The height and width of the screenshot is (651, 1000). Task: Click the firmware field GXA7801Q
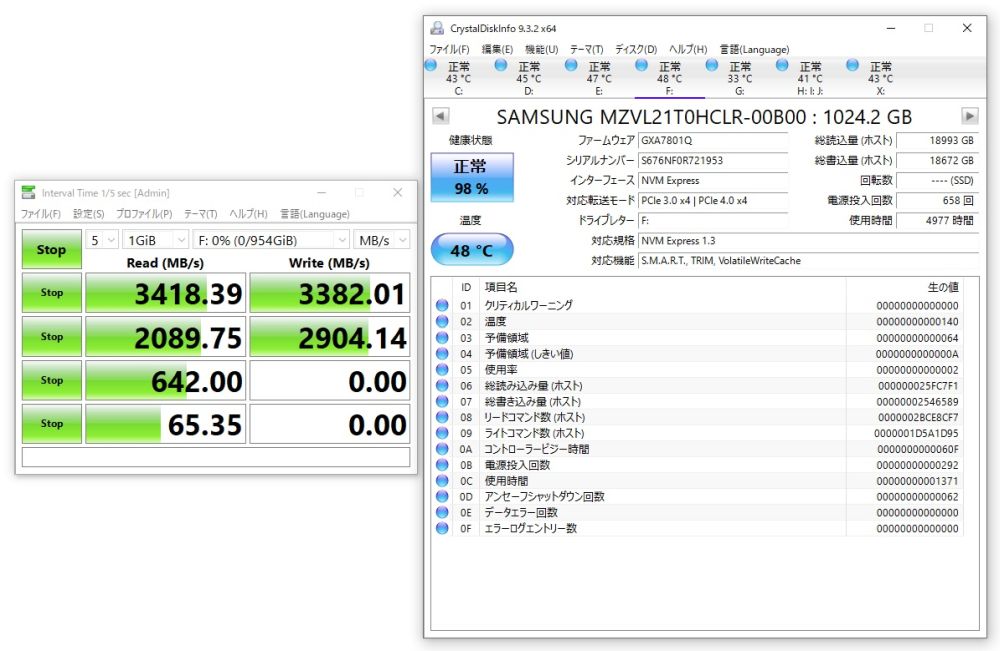[713, 140]
